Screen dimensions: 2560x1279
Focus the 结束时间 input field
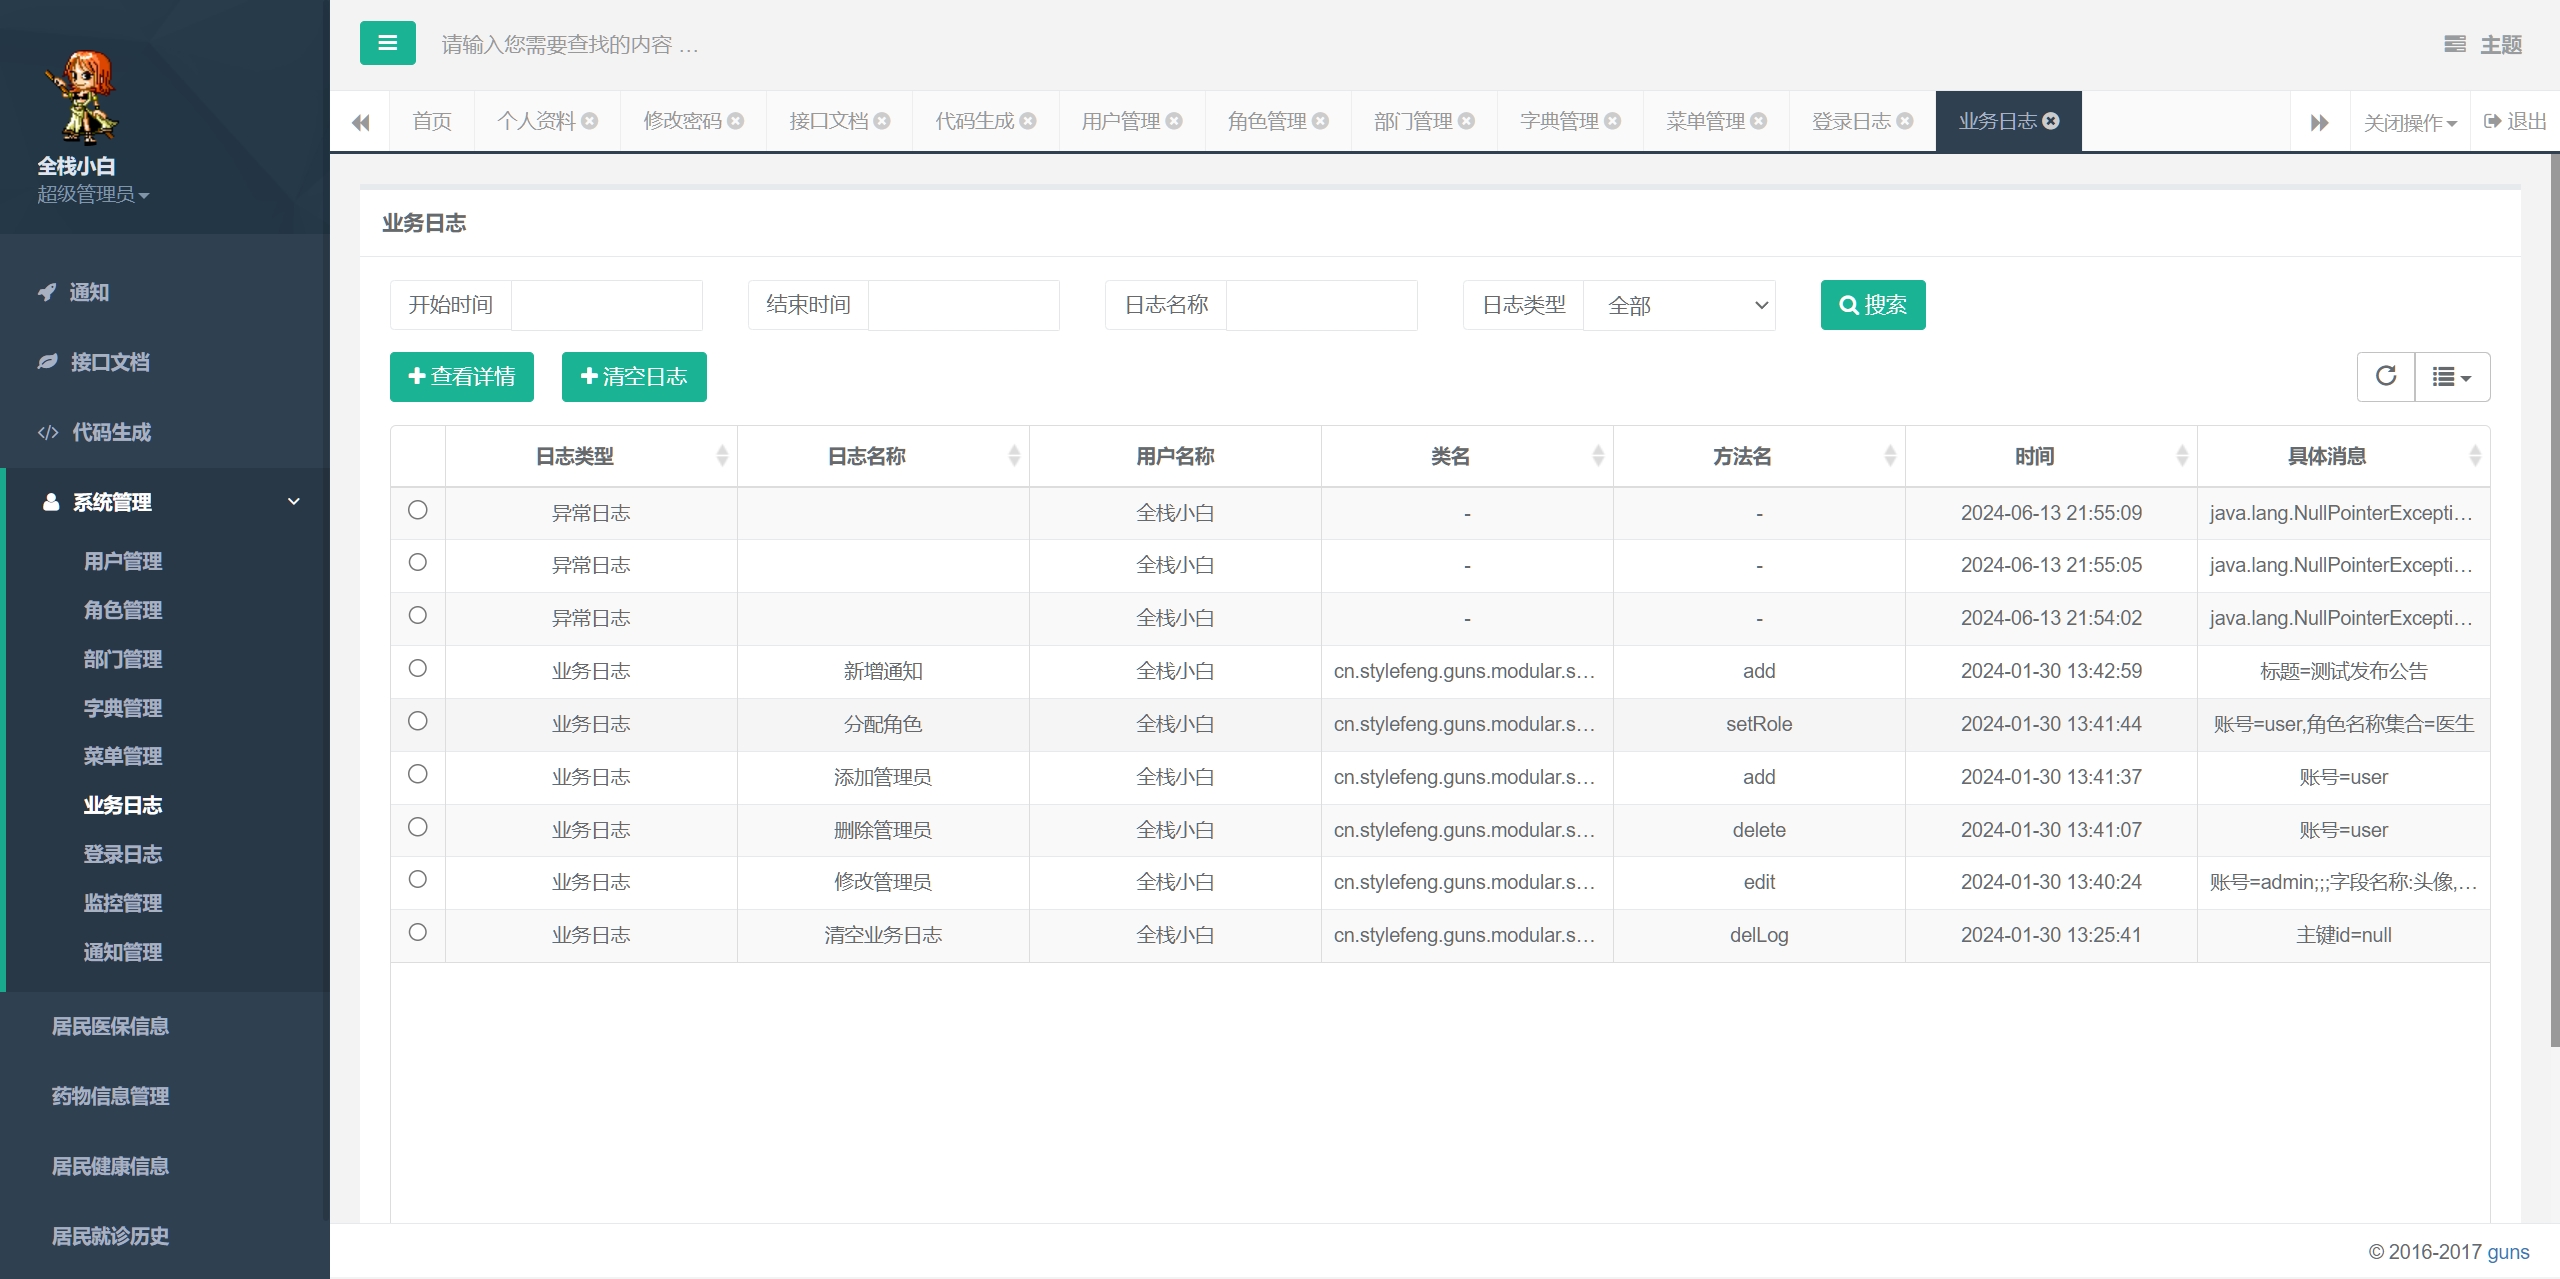(x=964, y=305)
